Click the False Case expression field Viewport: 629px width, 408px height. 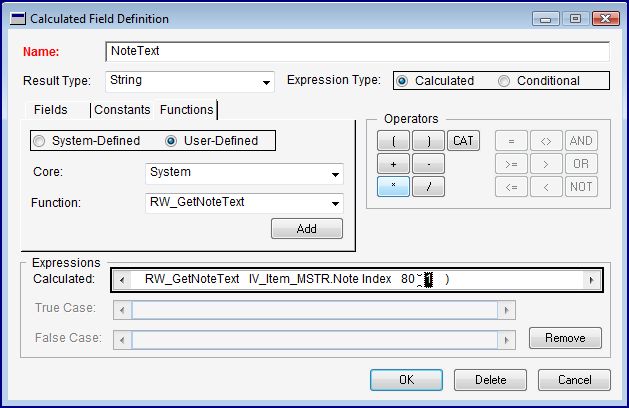pyautogui.click(x=314, y=340)
